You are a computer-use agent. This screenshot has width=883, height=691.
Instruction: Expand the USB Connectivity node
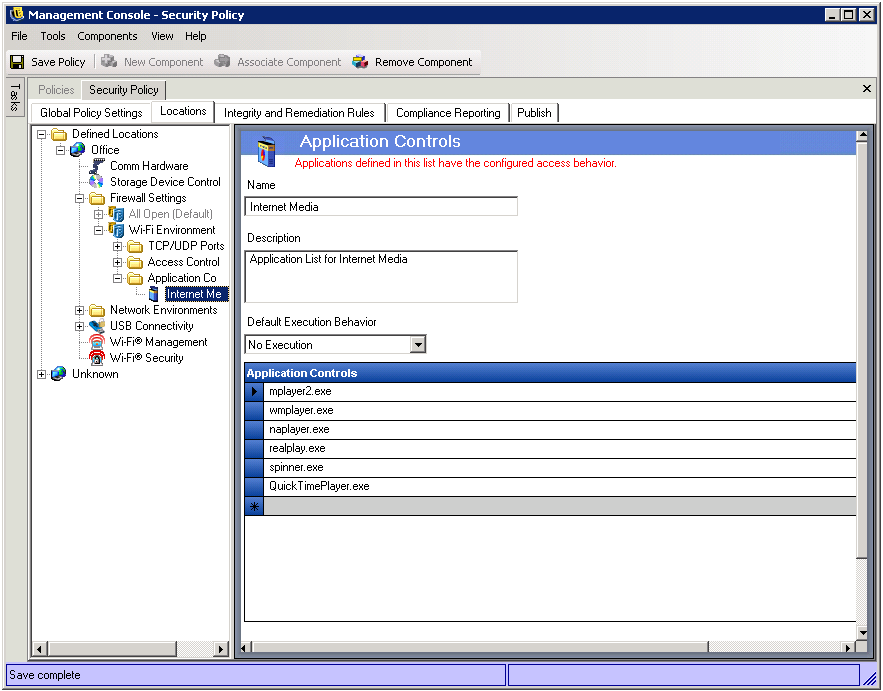(x=79, y=326)
